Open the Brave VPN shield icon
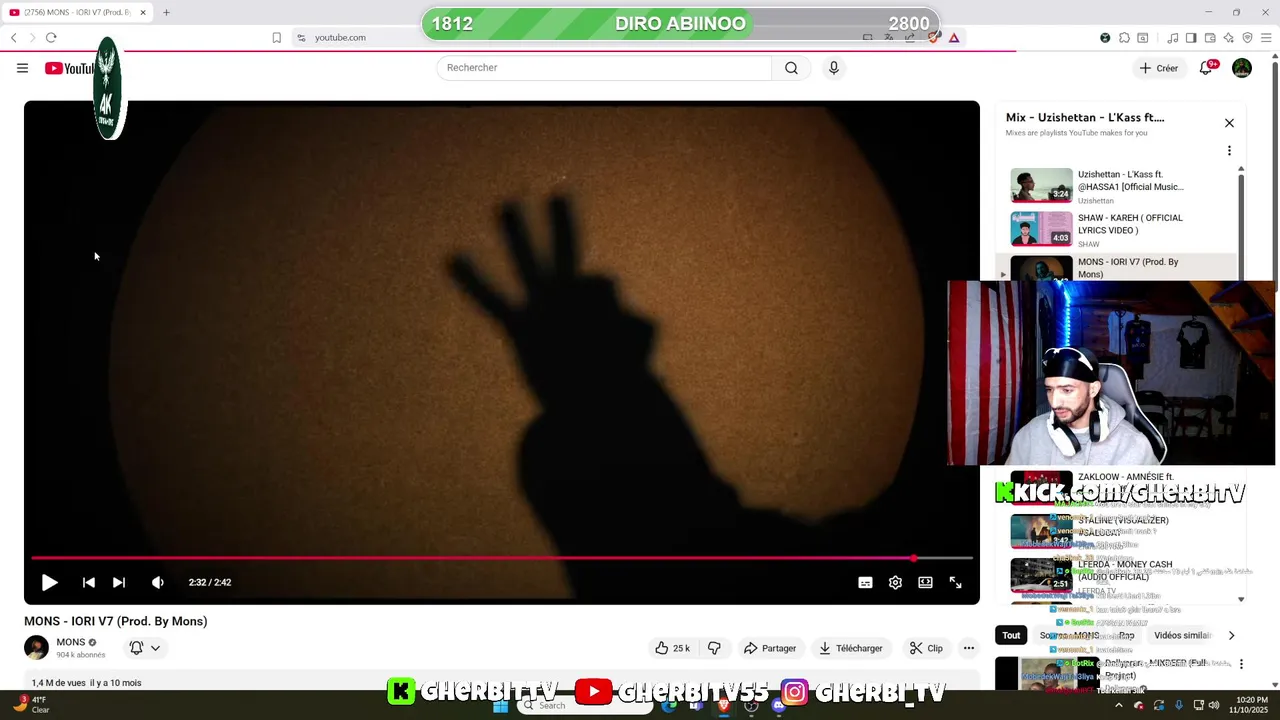This screenshot has width=1280, height=720. pyautogui.click(x=1248, y=37)
